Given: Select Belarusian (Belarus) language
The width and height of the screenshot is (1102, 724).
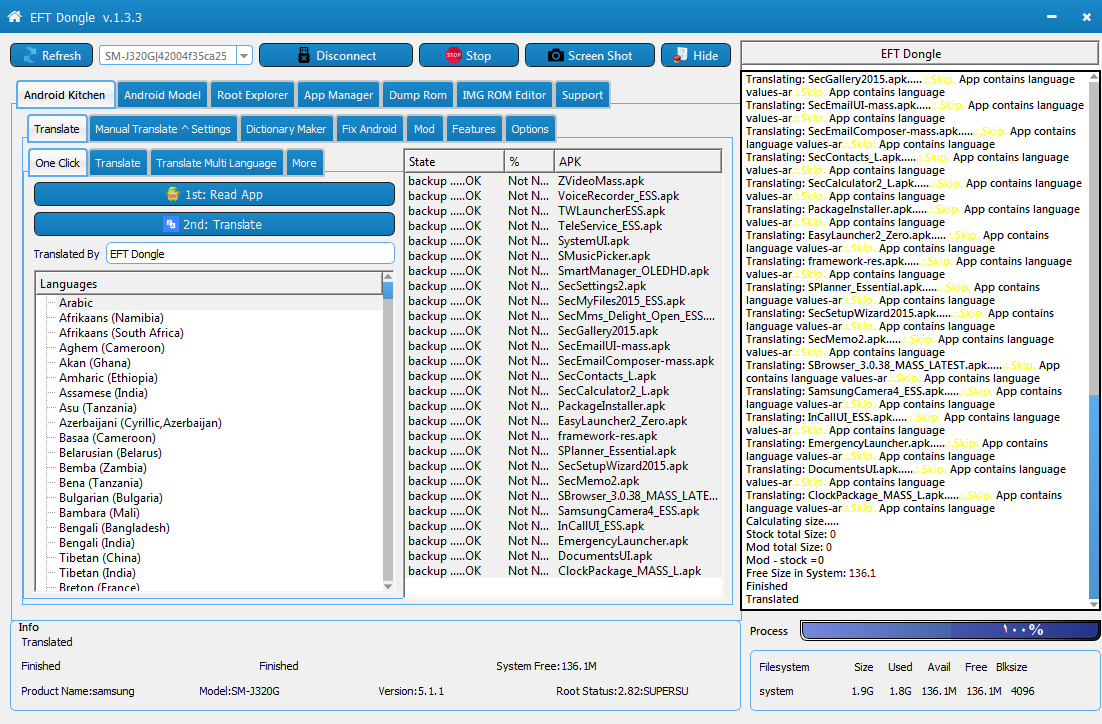Looking at the screenshot, I should click(x=110, y=453).
